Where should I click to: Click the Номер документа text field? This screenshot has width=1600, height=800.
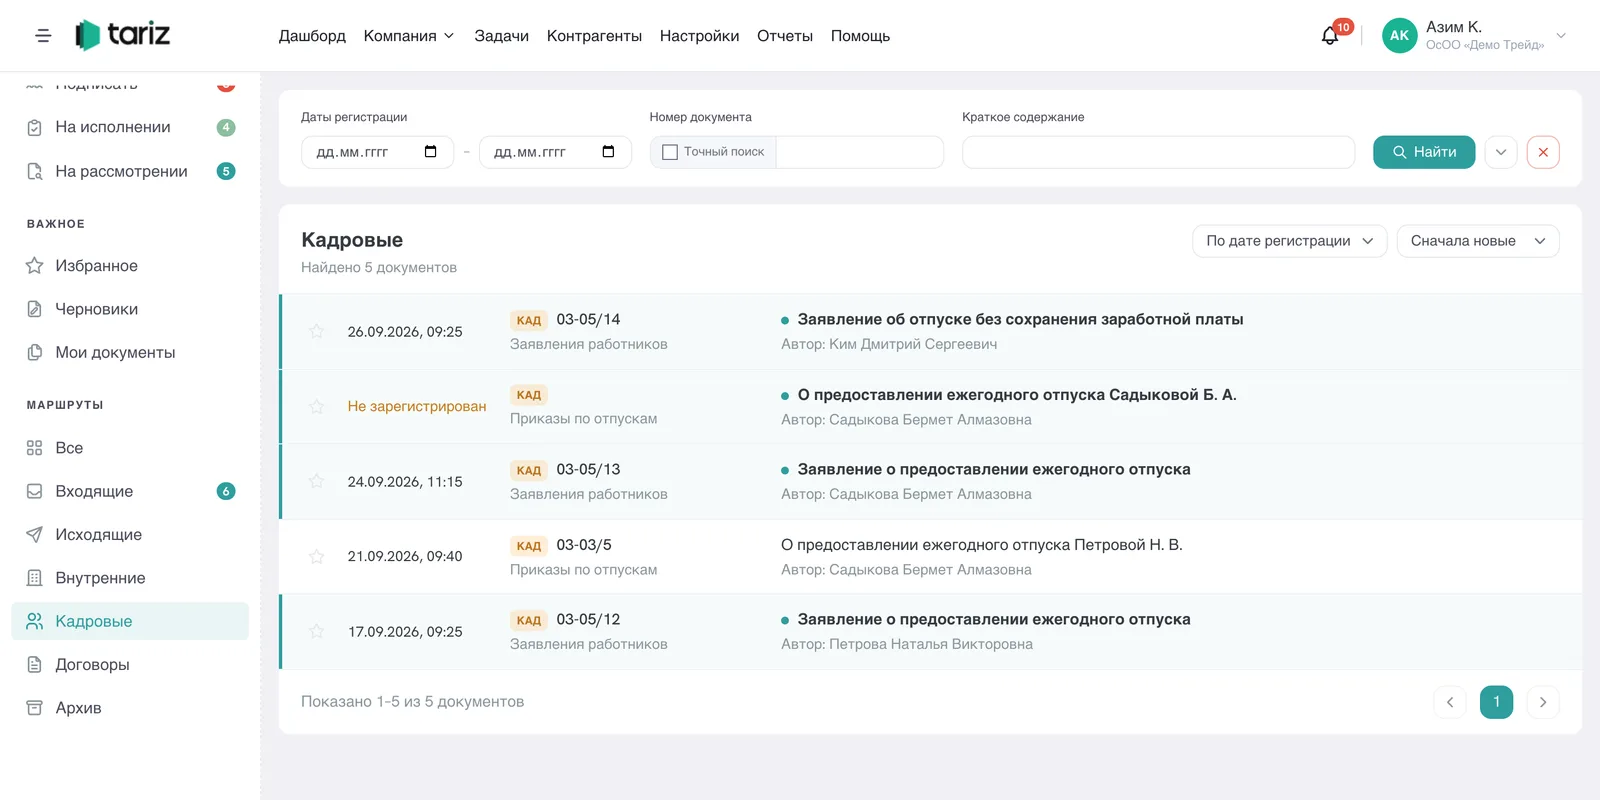[x=860, y=152]
